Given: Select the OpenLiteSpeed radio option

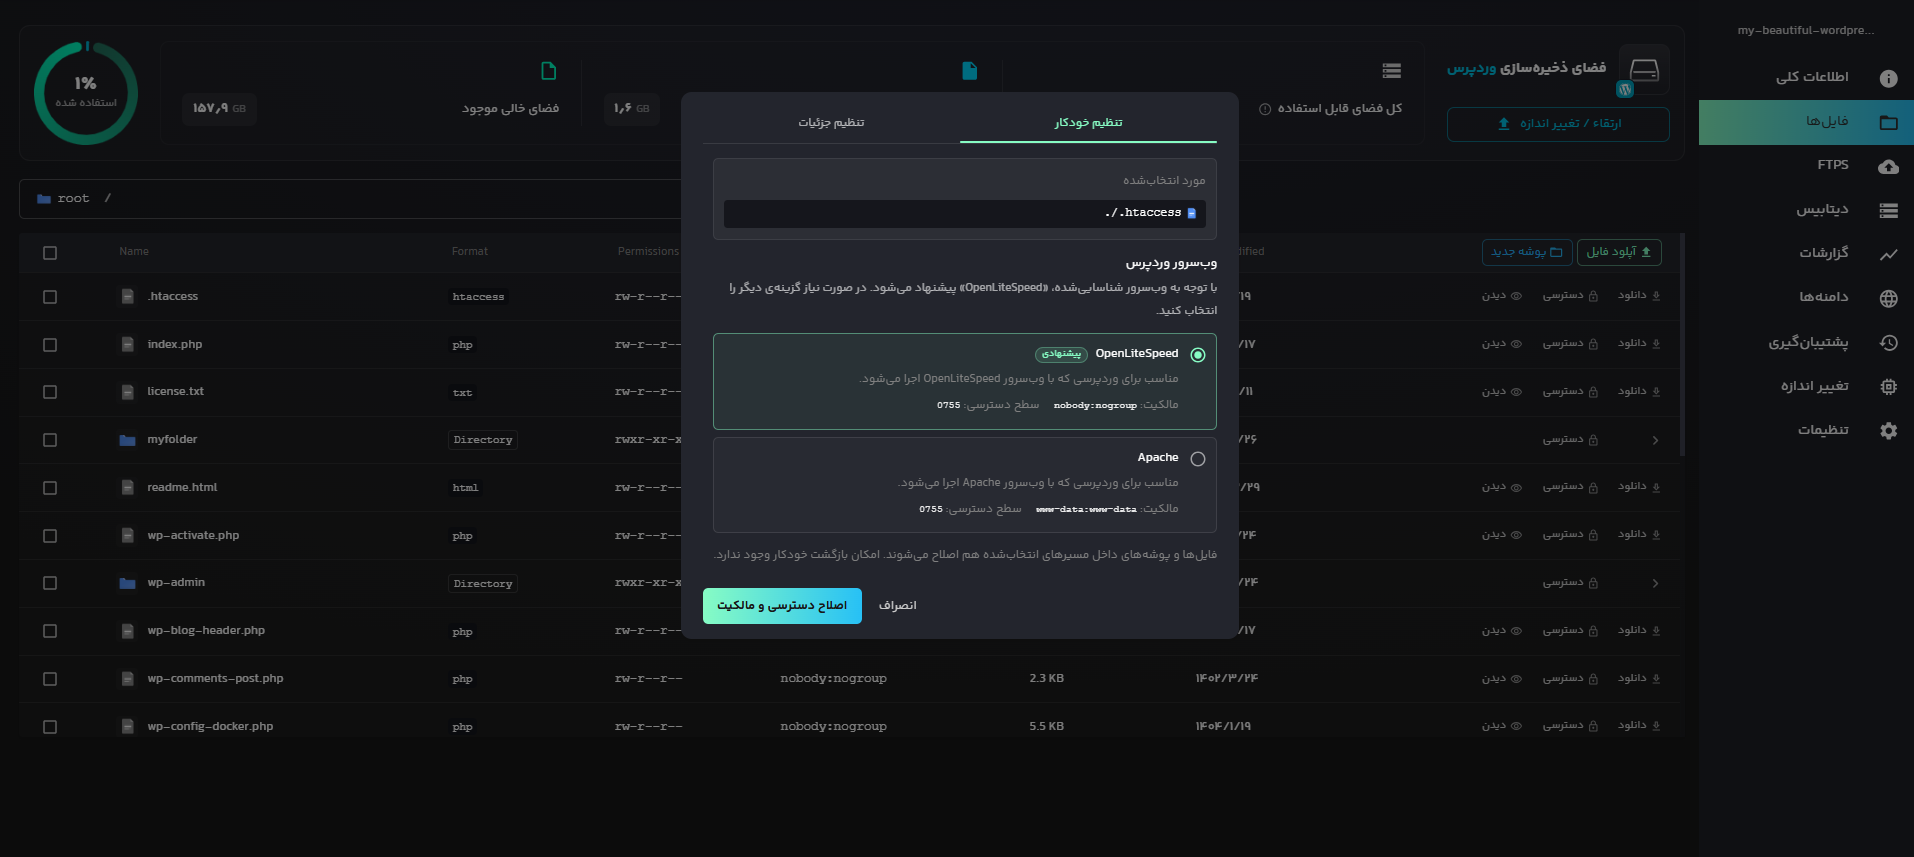Looking at the screenshot, I should (x=1198, y=355).
